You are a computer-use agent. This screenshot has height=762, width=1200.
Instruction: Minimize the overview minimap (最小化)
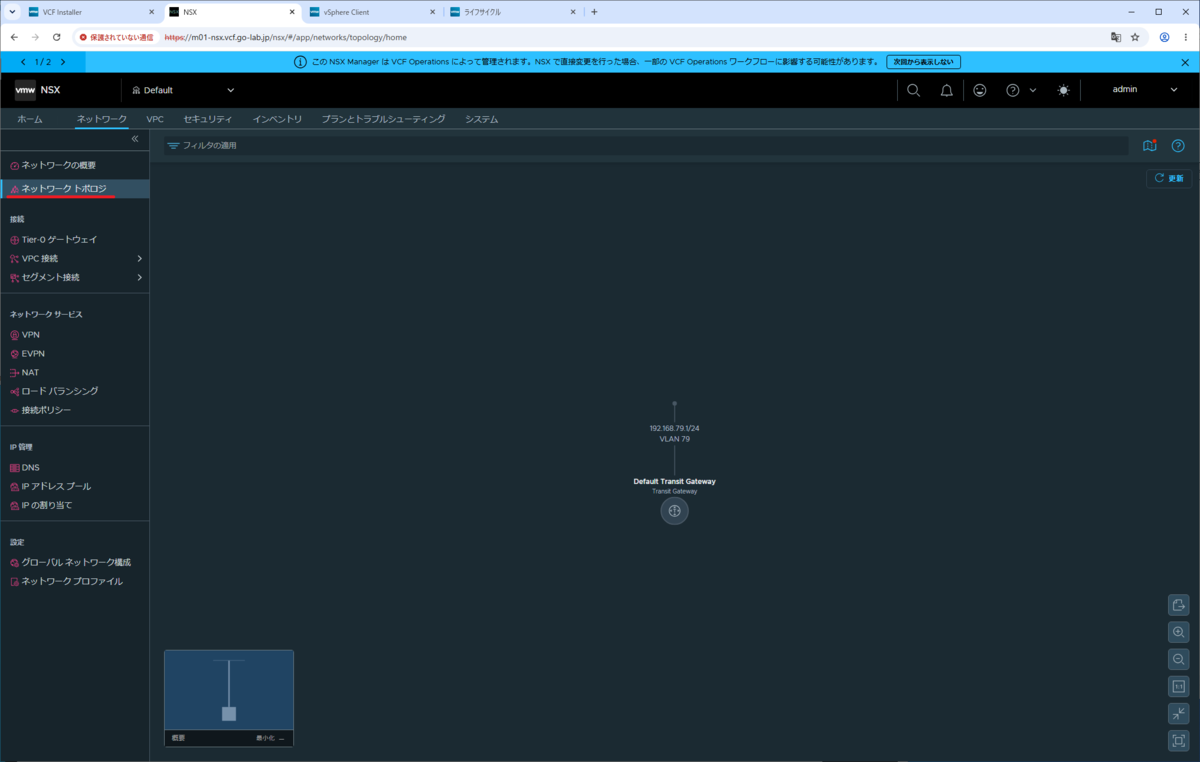click(x=270, y=738)
